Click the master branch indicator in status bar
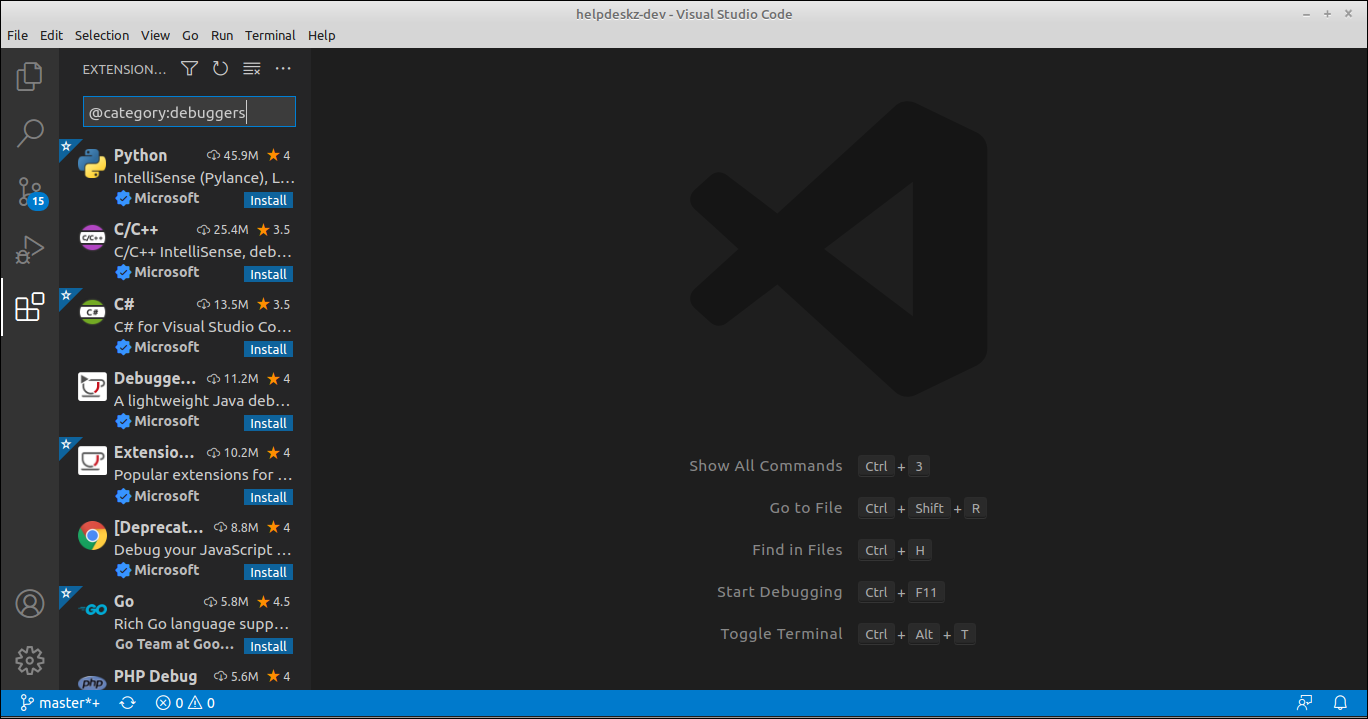 [60, 702]
